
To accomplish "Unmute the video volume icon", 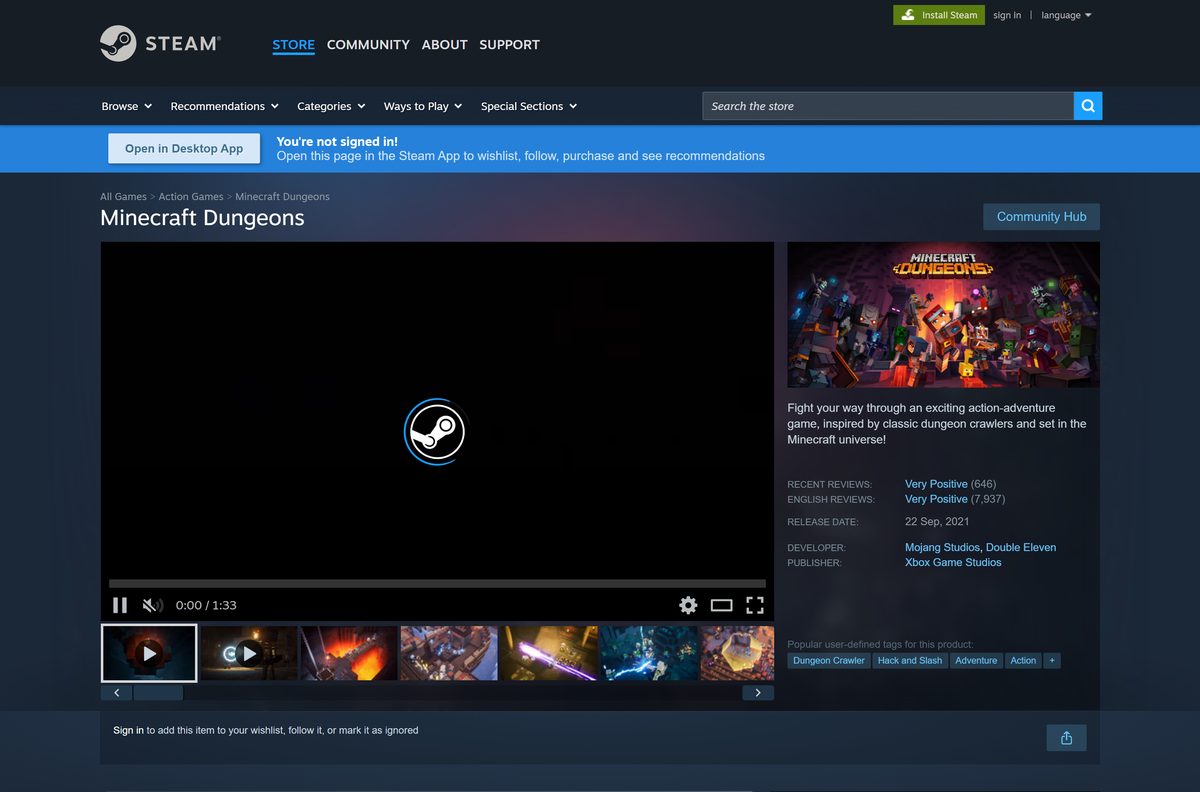I will pos(152,605).
